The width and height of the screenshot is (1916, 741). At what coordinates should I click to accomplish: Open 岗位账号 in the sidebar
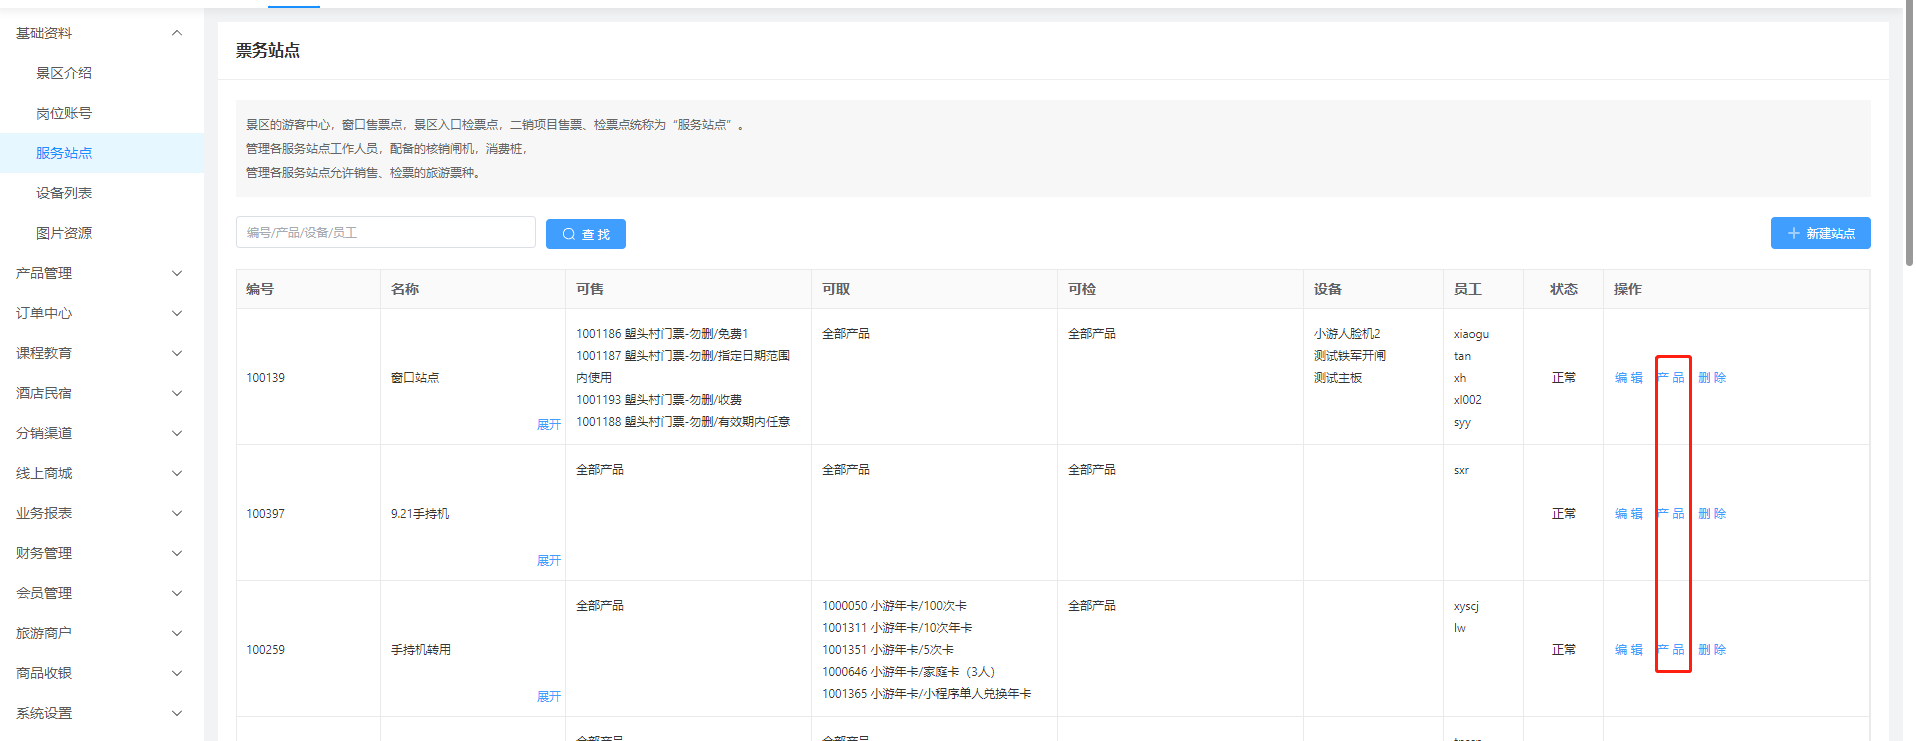pos(64,113)
